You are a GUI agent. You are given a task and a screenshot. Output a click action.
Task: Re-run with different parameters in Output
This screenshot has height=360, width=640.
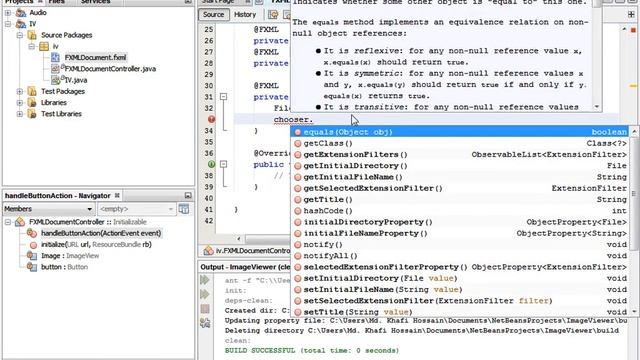click(x=205, y=294)
